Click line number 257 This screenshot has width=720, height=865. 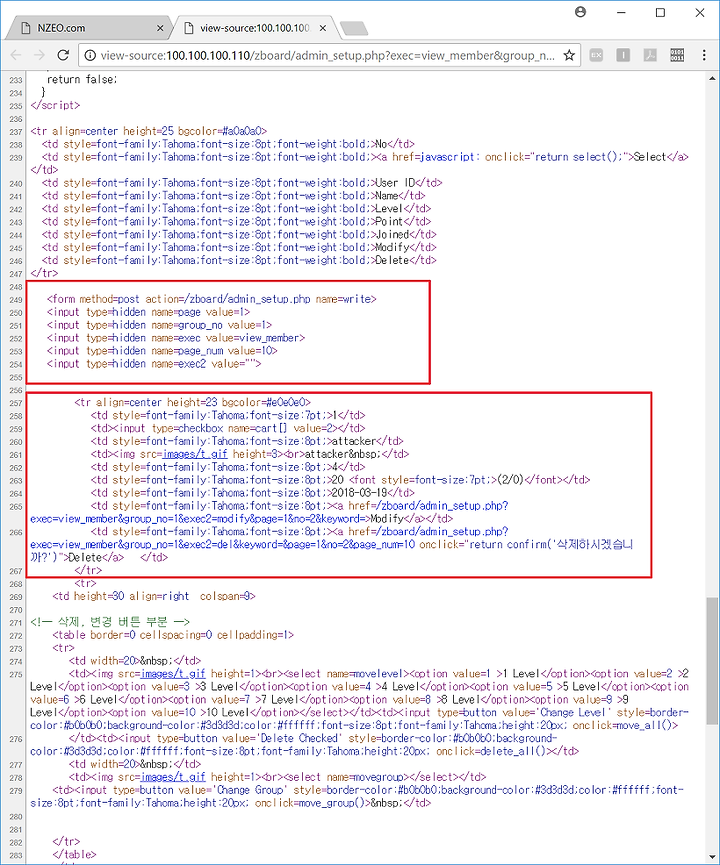16,403
